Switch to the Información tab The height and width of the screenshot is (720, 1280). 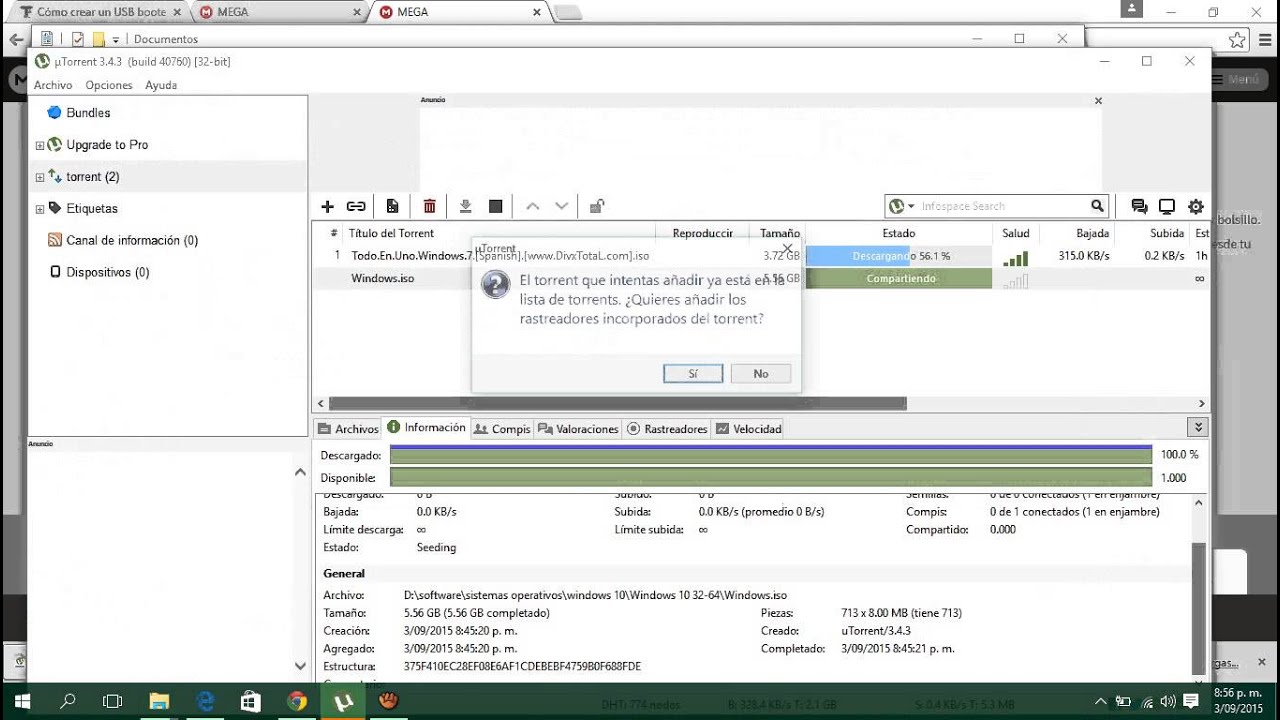click(x=426, y=428)
